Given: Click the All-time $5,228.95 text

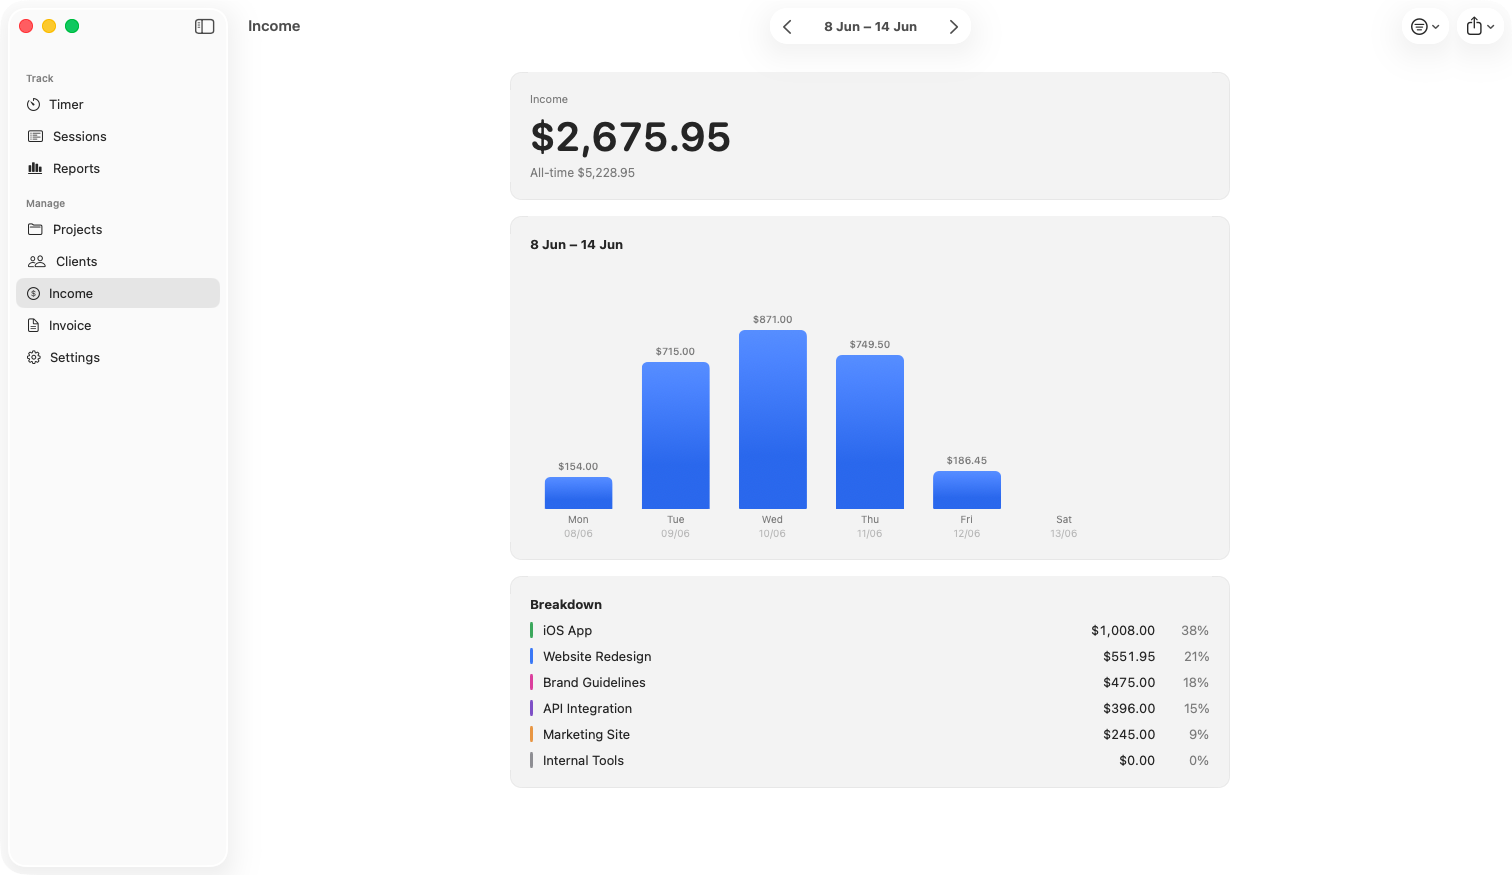Looking at the screenshot, I should 582,173.
